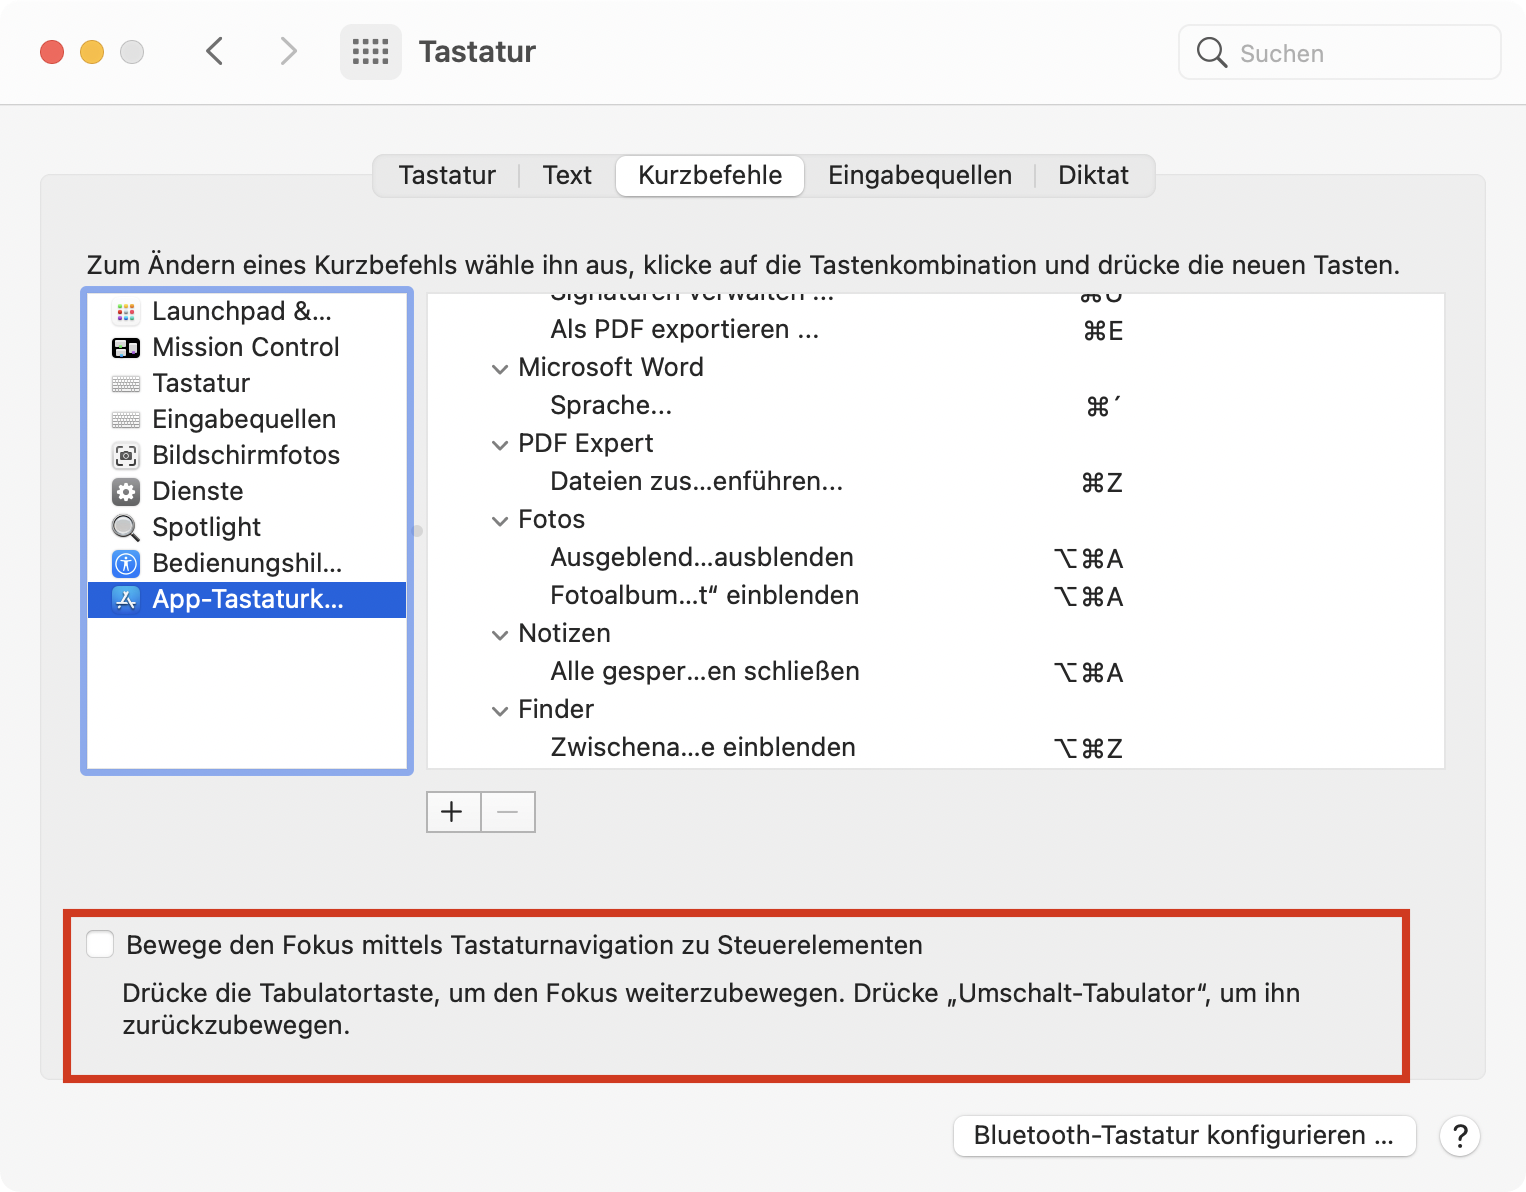Select the 'Ausgeblend...ausblenden' shortcut row
Image resolution: width=1526 pixels, height=1192 pixels.
(936, 558)
